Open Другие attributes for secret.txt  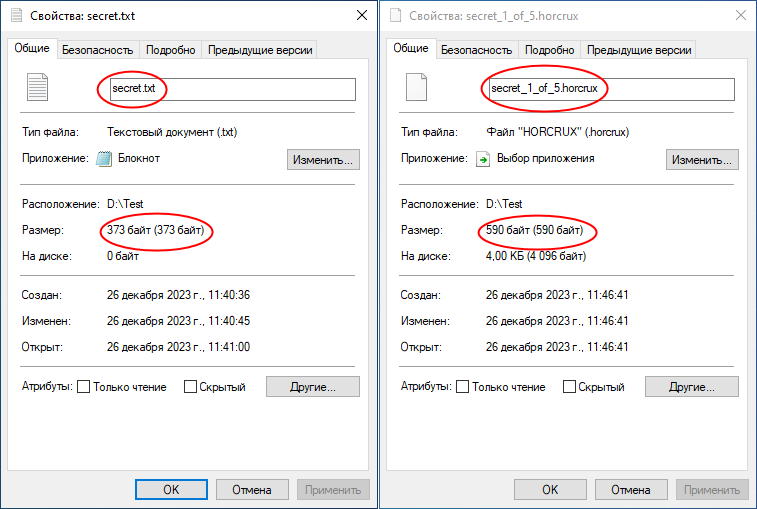click(313, 387)
